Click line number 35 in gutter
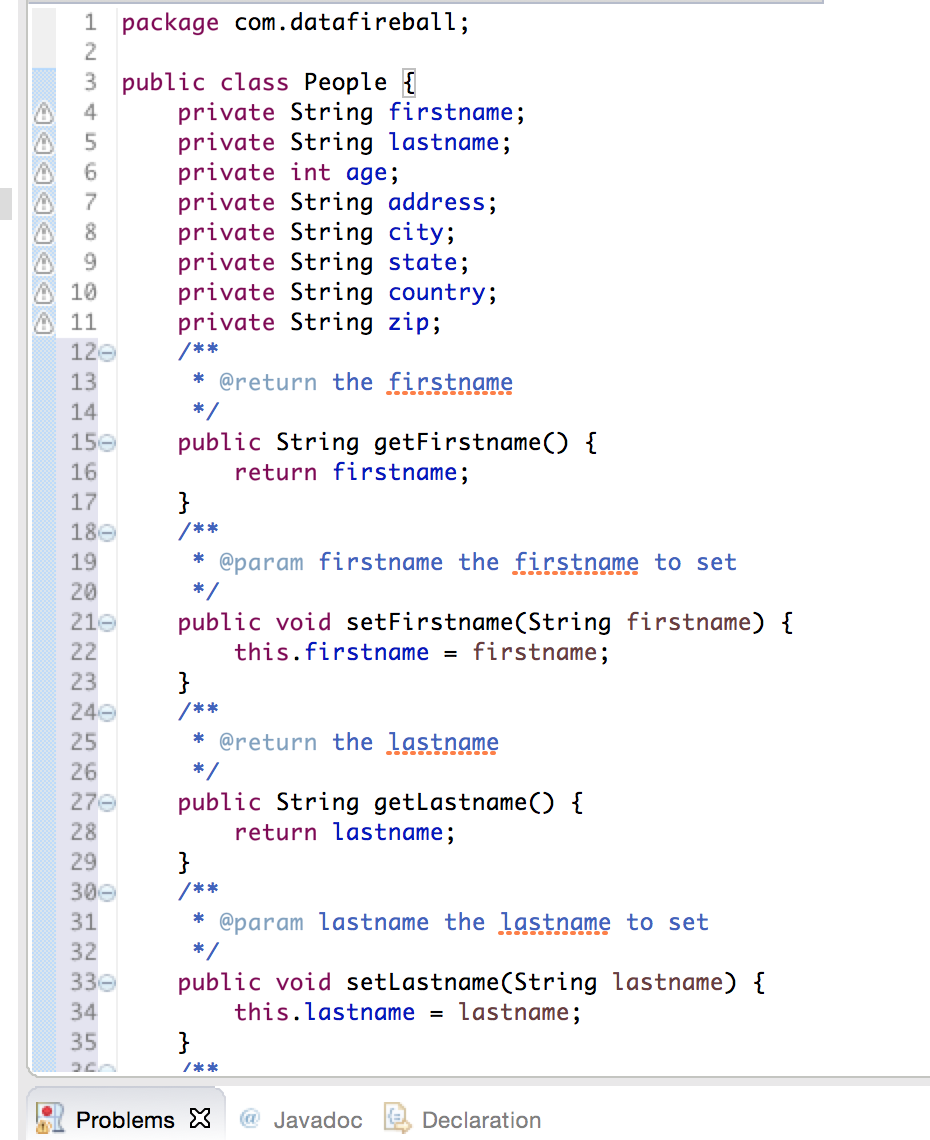This screenshot has width=930, height=1140. (x=83, y=1042)
